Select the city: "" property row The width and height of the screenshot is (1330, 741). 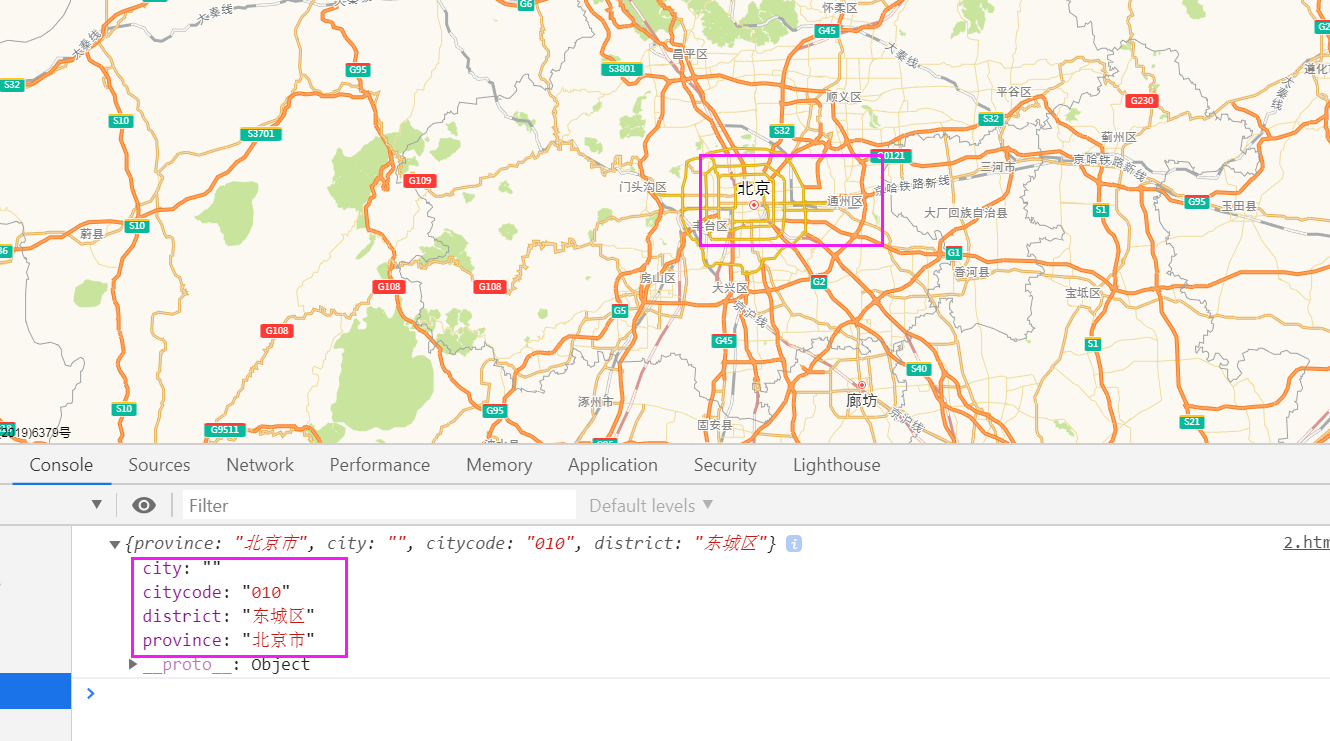point(182,568)
